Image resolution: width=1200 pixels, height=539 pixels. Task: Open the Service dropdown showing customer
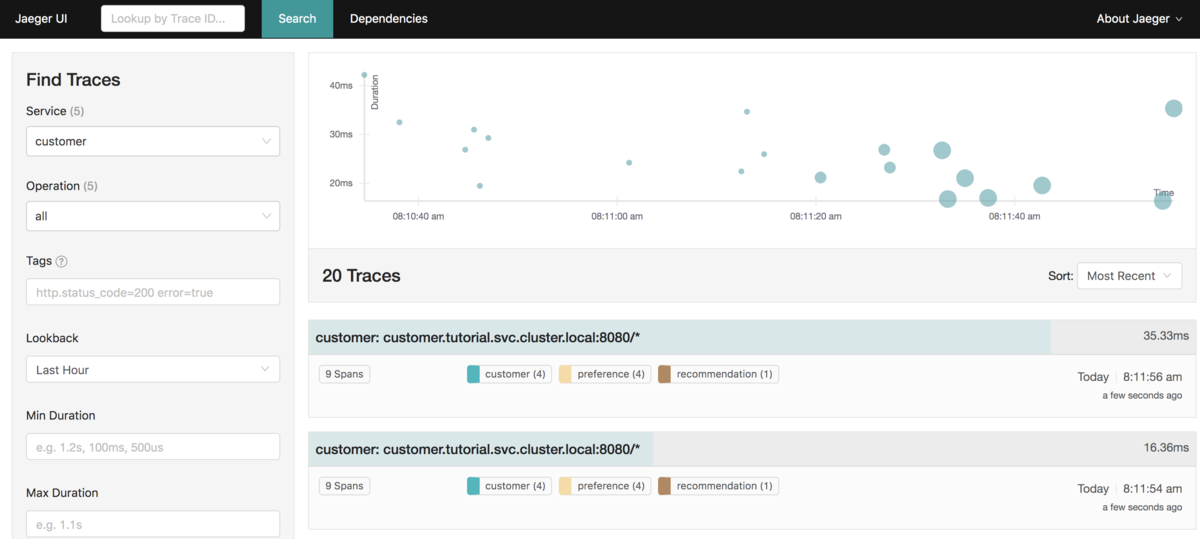[153, 141]
